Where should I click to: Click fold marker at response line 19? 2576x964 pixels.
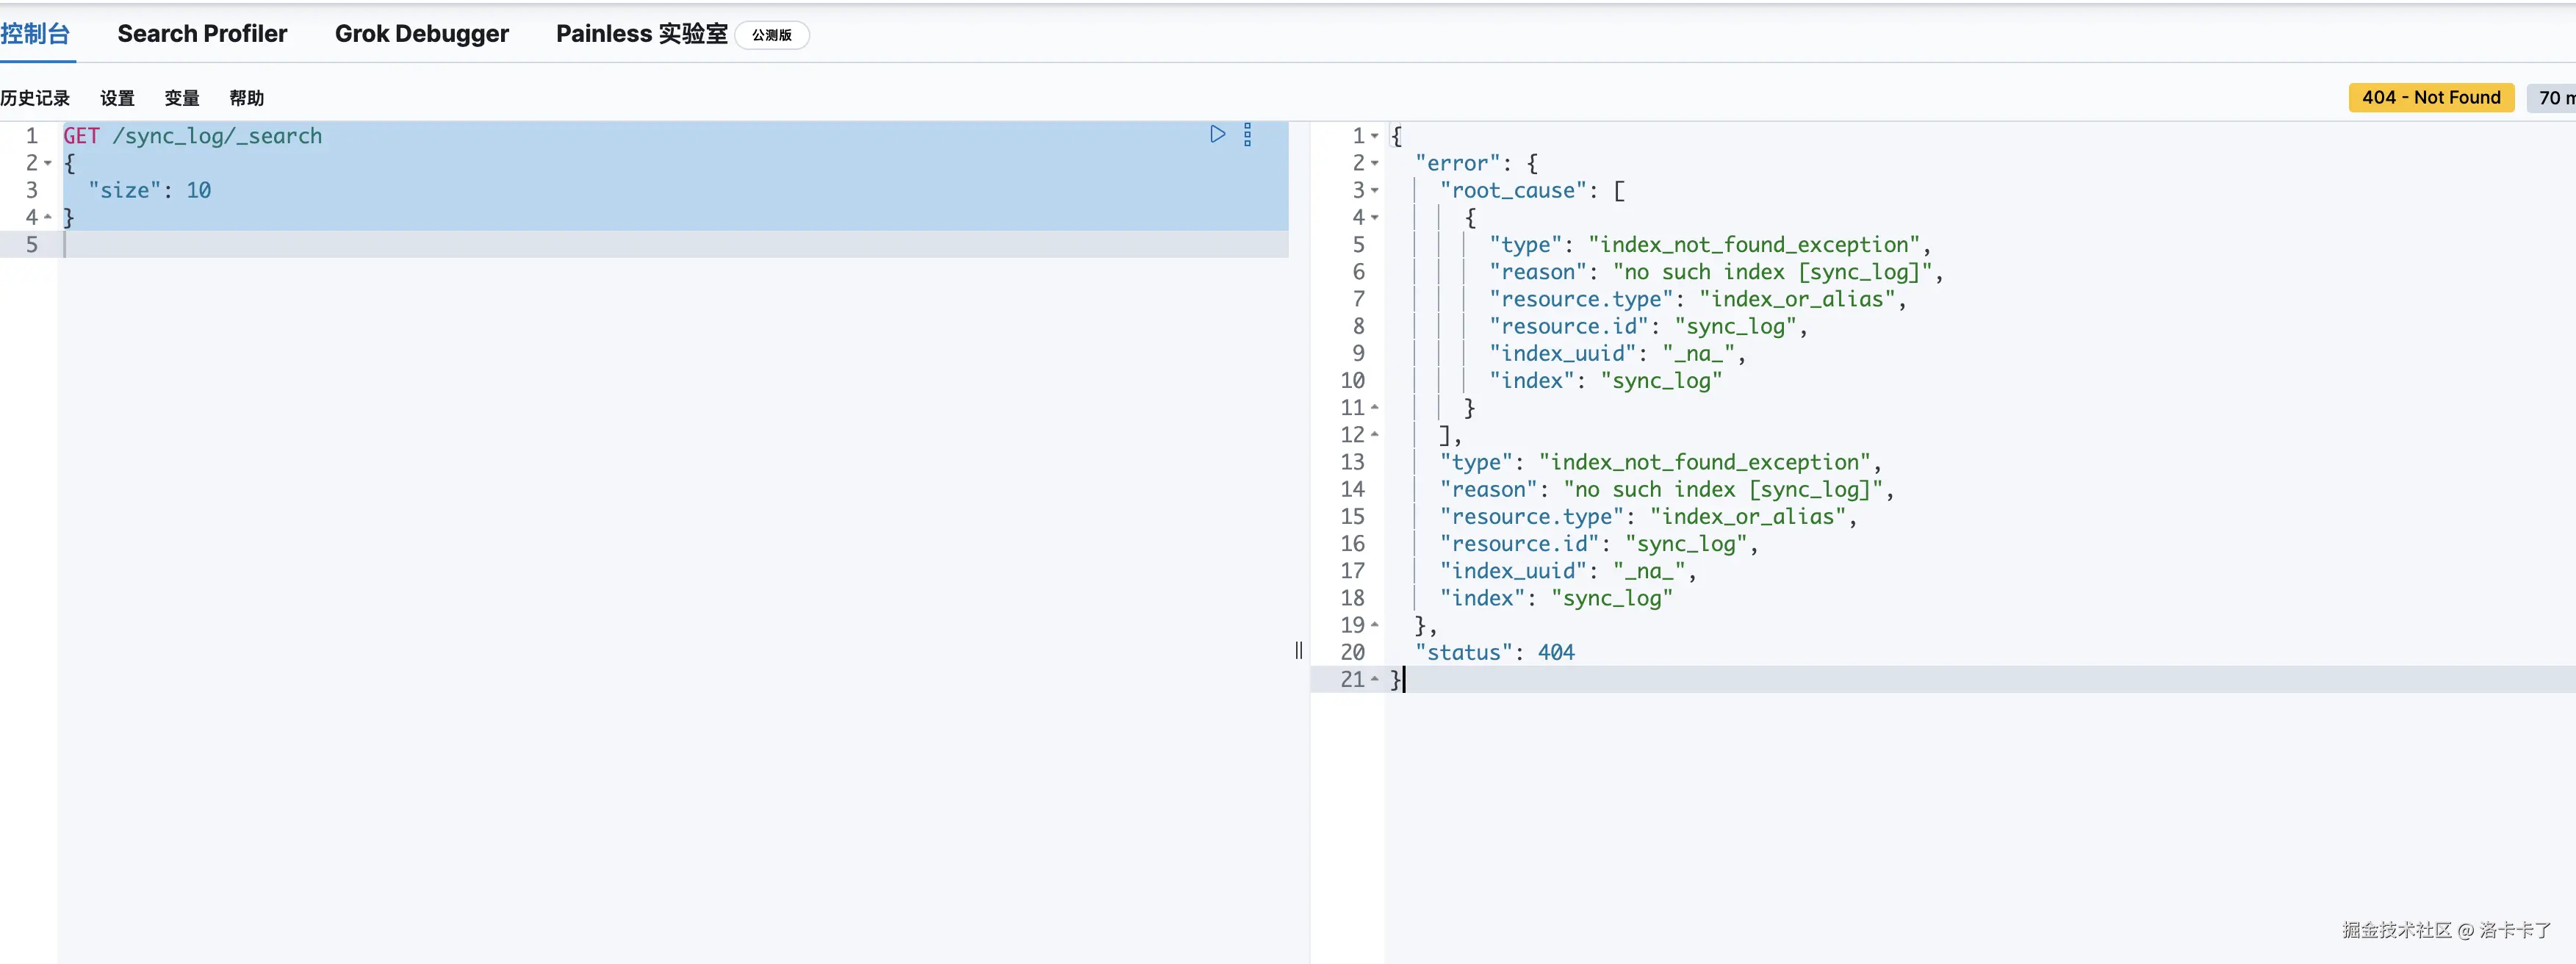click(1375, 625)
